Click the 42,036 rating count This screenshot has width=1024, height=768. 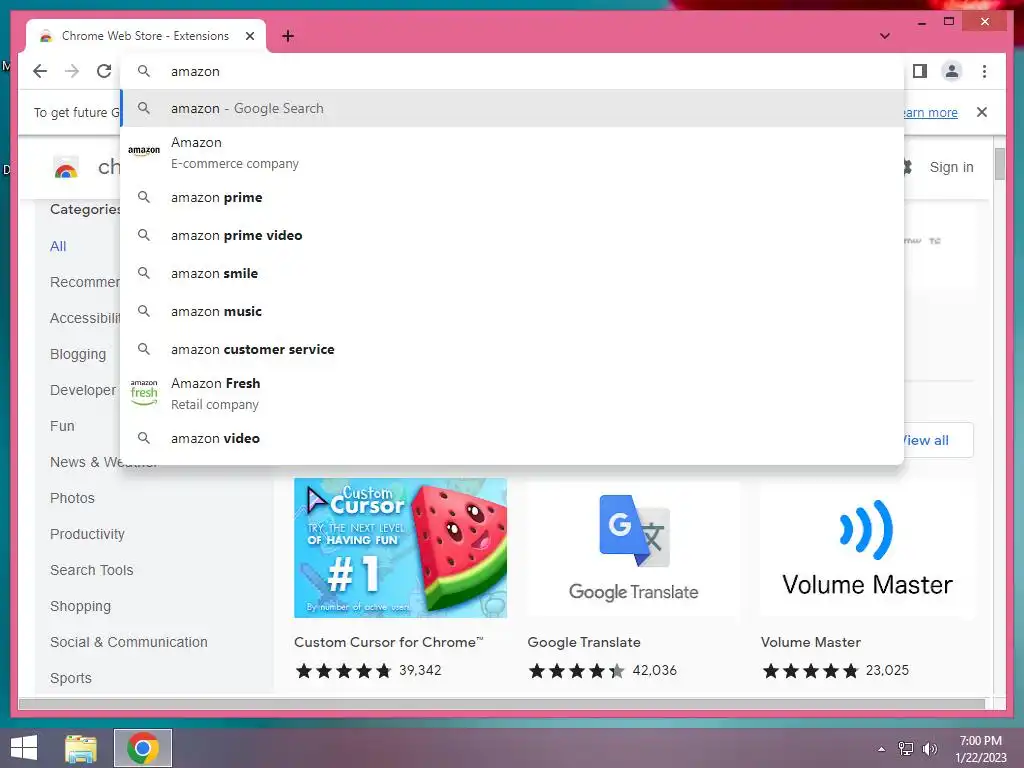pyautogui.click(x=654, y=670)
